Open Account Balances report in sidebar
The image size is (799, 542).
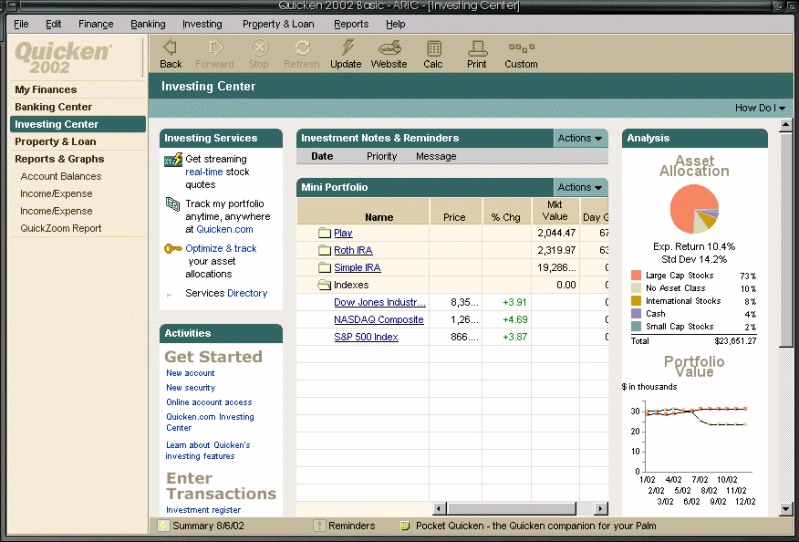click(x=61, y=176)
